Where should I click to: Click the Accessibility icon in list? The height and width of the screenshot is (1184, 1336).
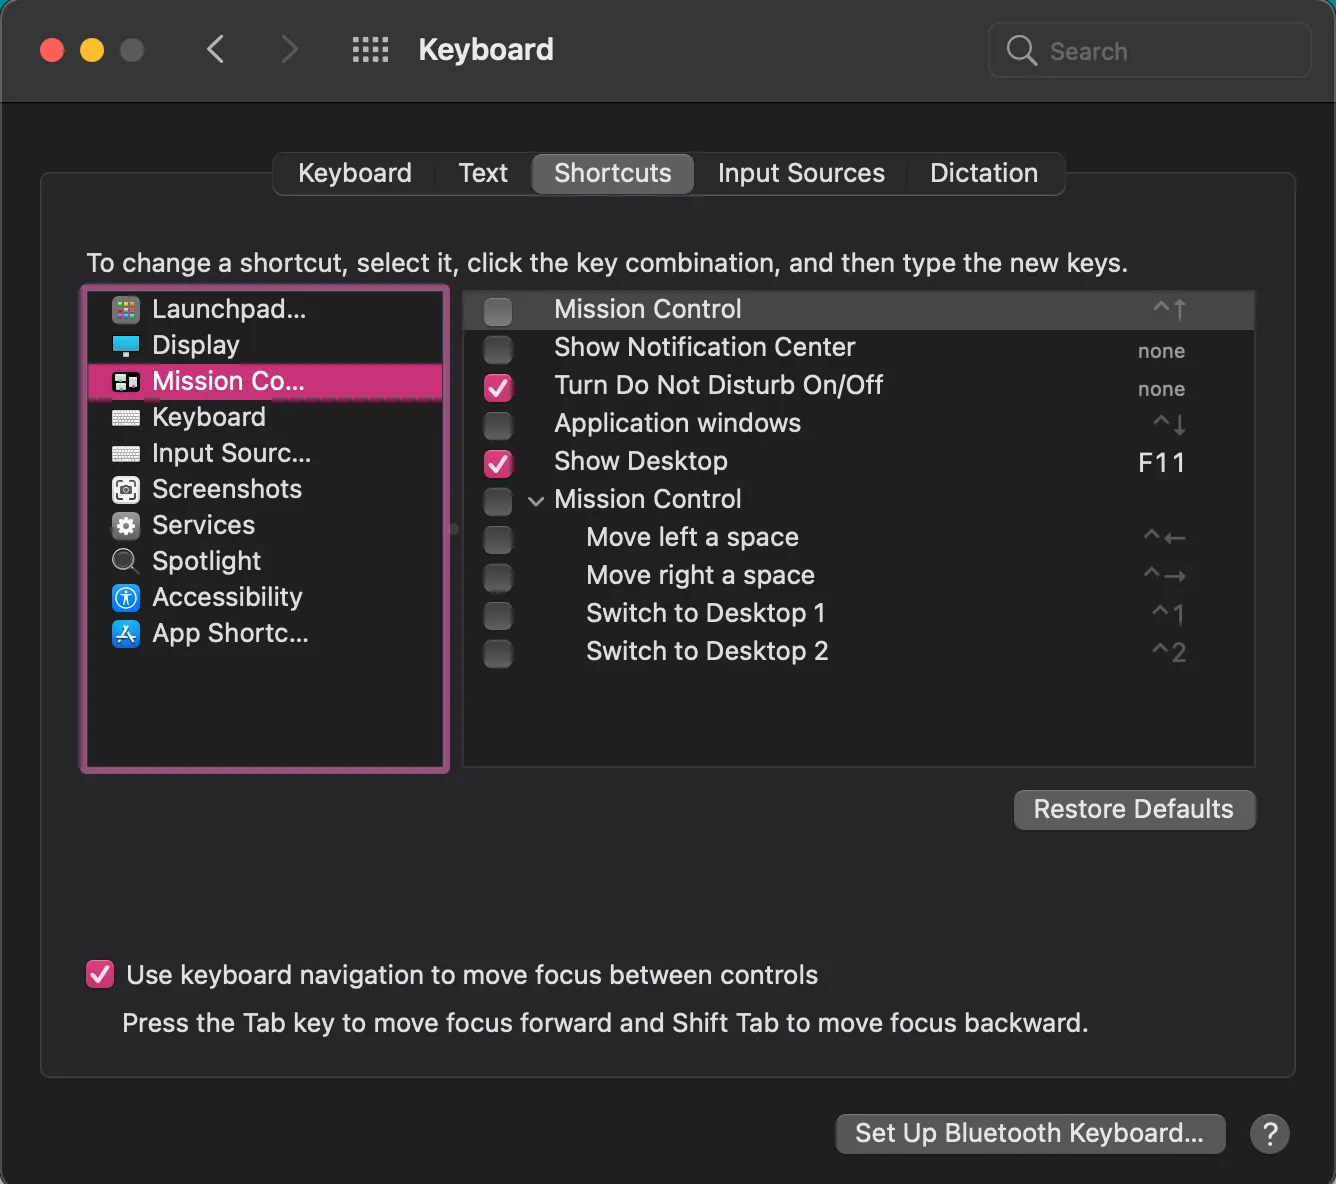[x=126, y=598]
